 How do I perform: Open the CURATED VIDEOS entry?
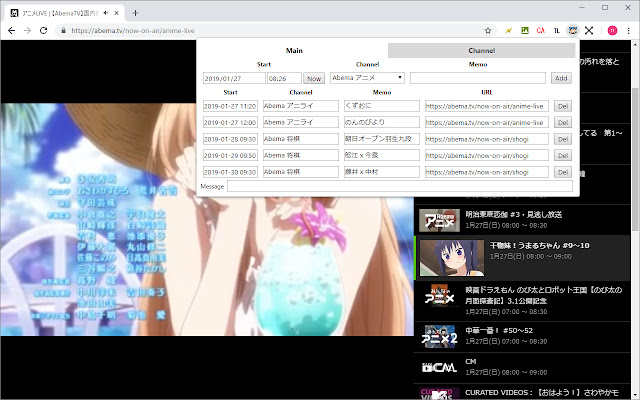(522, 392)
